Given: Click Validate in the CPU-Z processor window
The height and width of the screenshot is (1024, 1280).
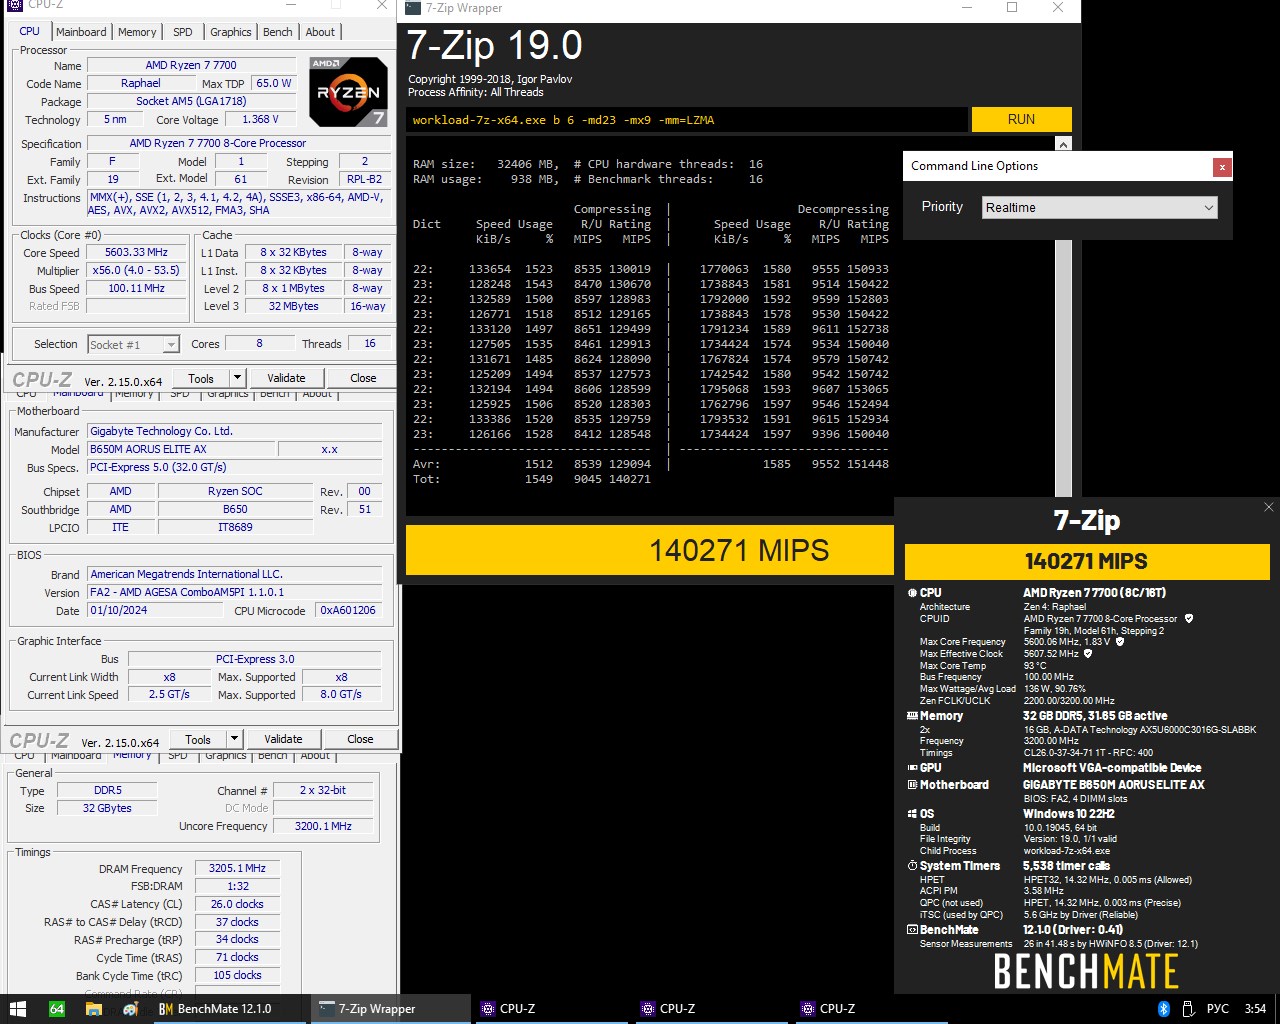Looking at the screenshot, I should point(286,378).
